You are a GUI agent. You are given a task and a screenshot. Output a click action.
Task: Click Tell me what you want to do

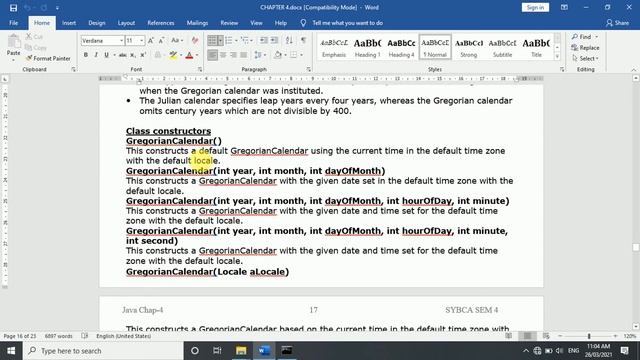347,23
